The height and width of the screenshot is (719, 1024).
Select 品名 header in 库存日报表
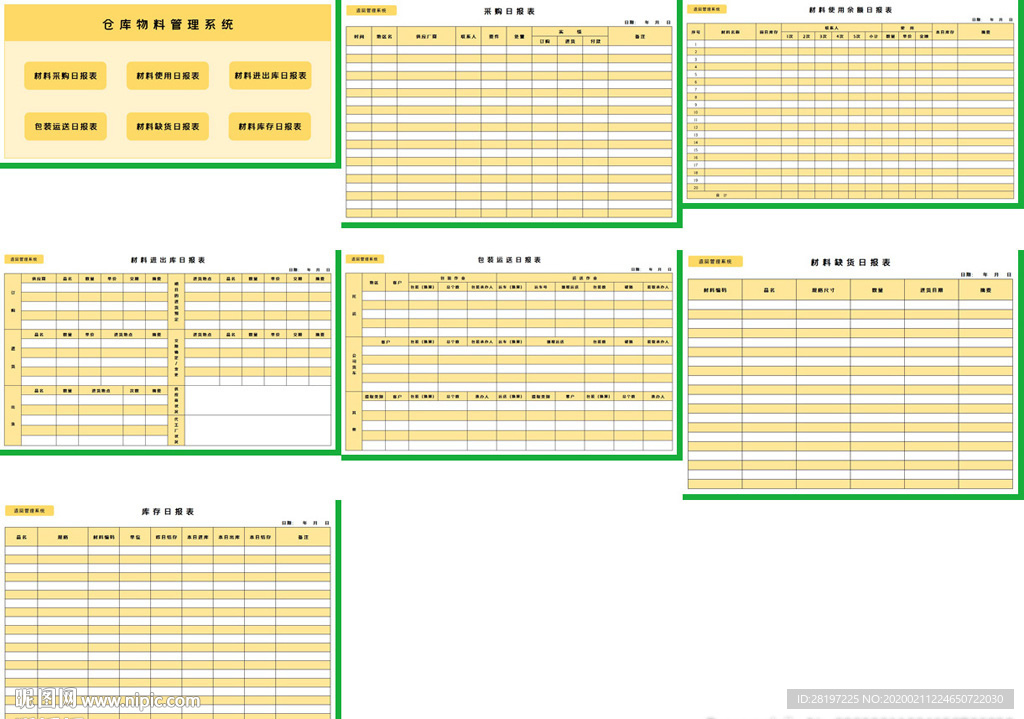[x=22, y=537]
